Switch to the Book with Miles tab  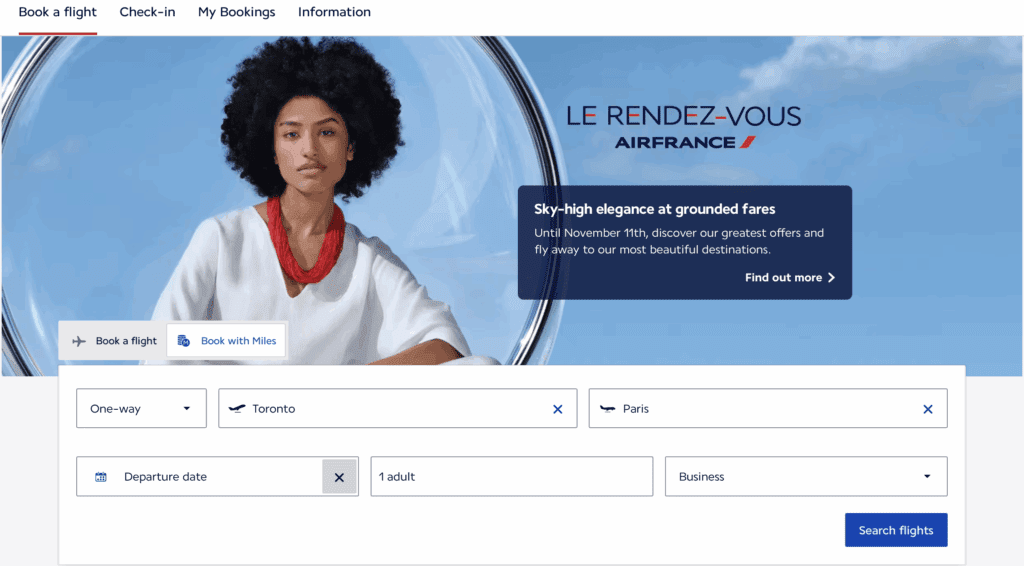click(x=226, y=341)
